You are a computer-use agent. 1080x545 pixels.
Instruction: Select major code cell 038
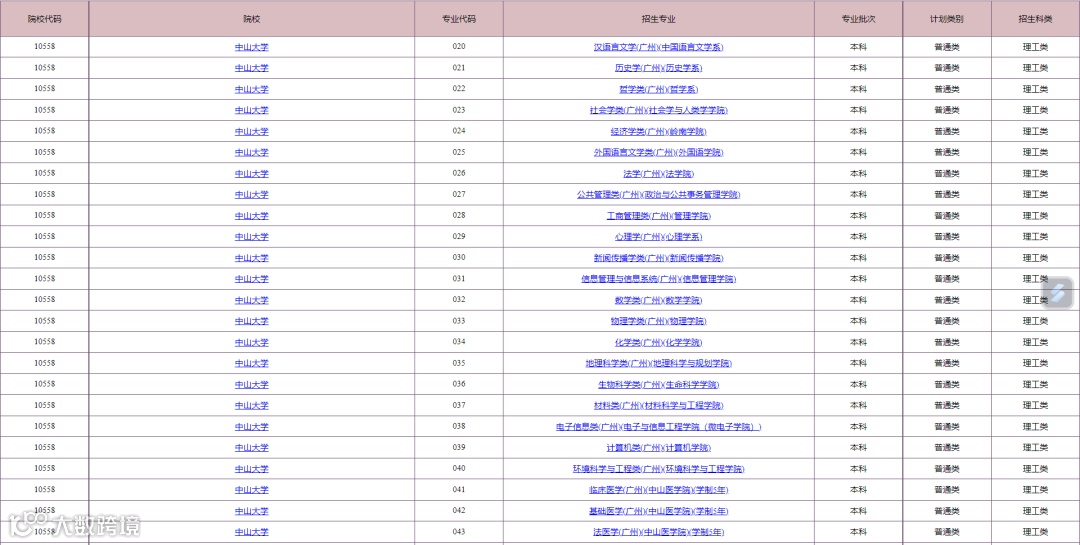click(459, 426)
